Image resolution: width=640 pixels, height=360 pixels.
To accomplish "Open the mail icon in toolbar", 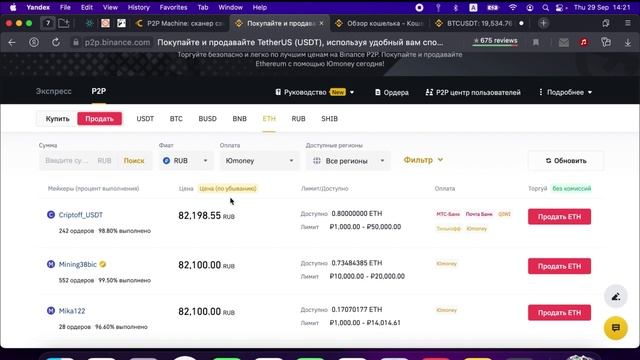I will 564,42.
